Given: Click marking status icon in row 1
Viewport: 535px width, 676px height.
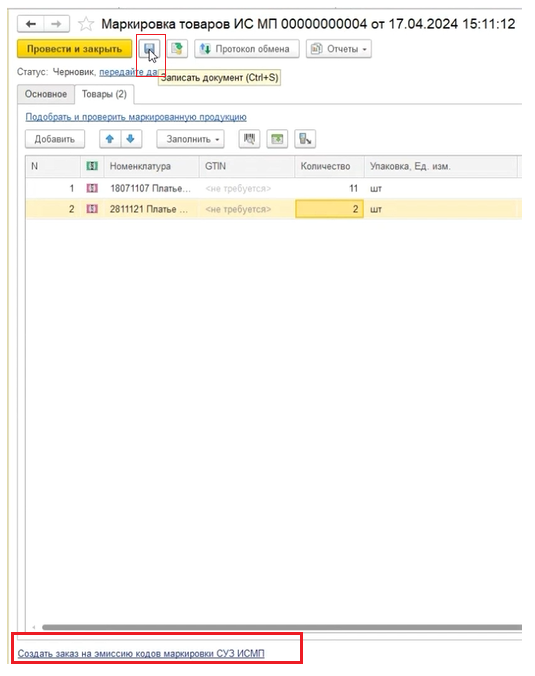Looking at the screenshot, I should coord(92,188).
